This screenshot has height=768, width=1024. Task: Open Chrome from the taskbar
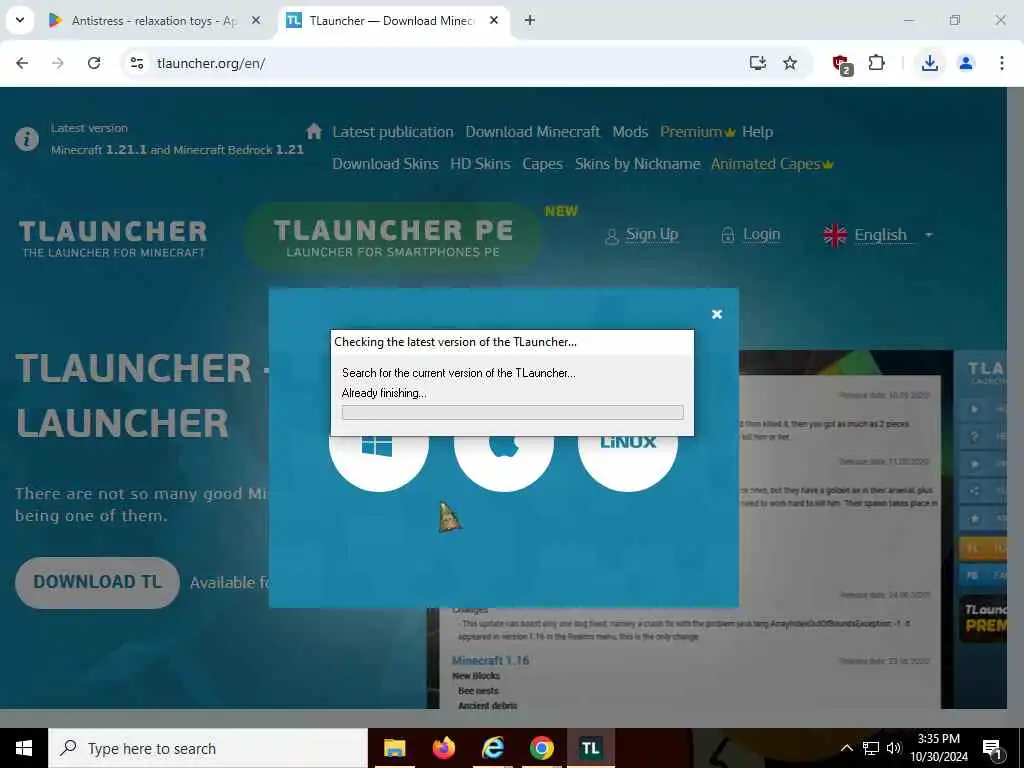(x=541, y=748)
